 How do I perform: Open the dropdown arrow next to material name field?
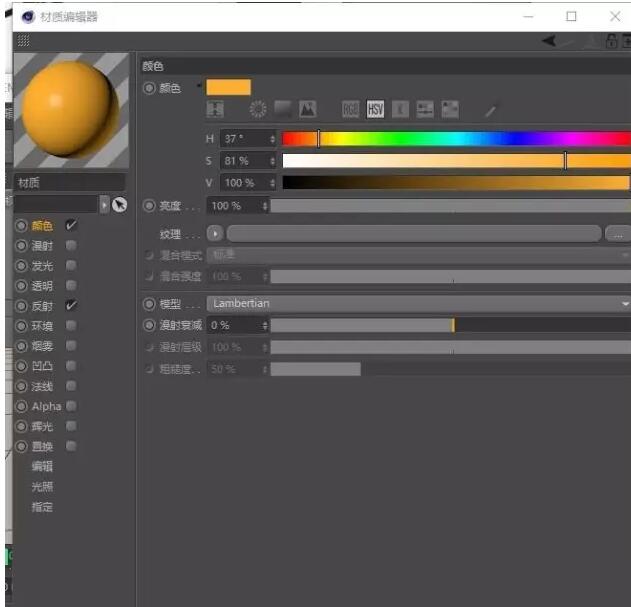pyautogui.click(x=104, y=204)
